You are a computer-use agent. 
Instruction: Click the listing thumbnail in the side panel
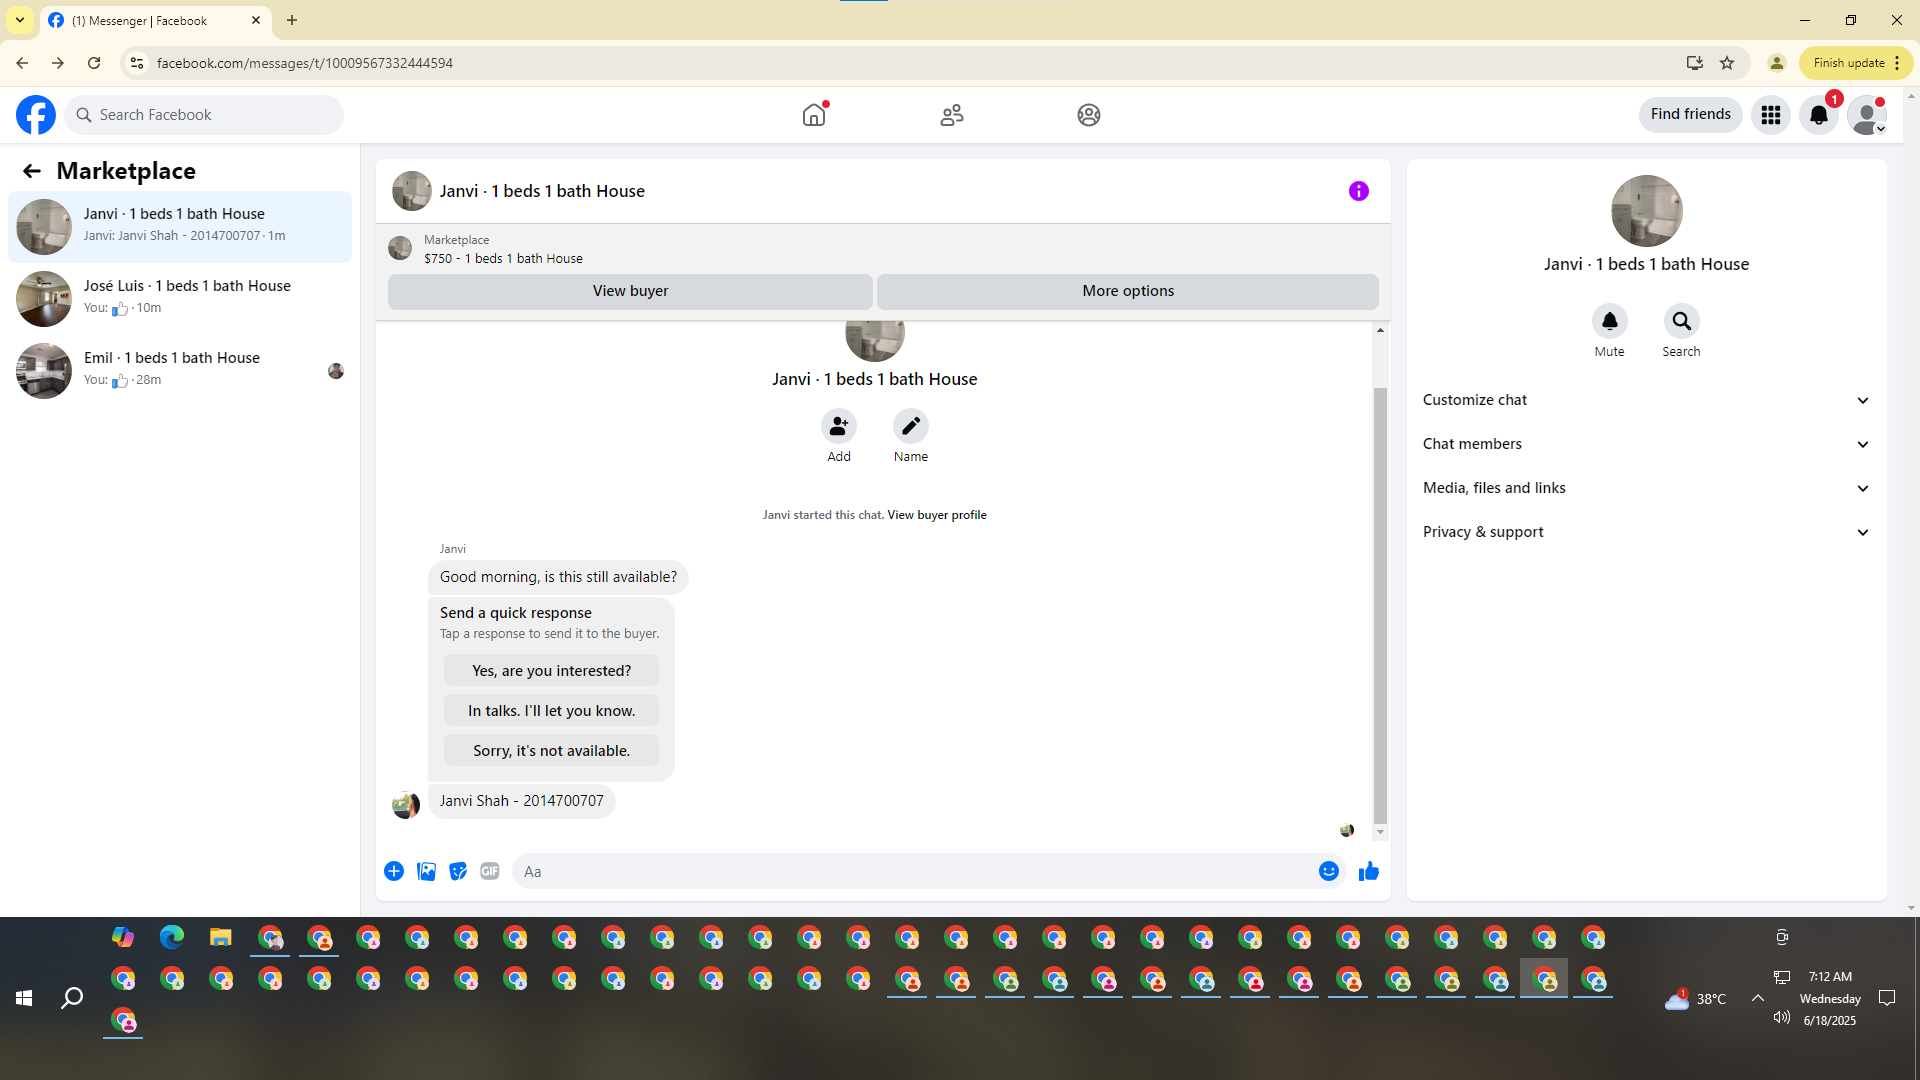1647,211
